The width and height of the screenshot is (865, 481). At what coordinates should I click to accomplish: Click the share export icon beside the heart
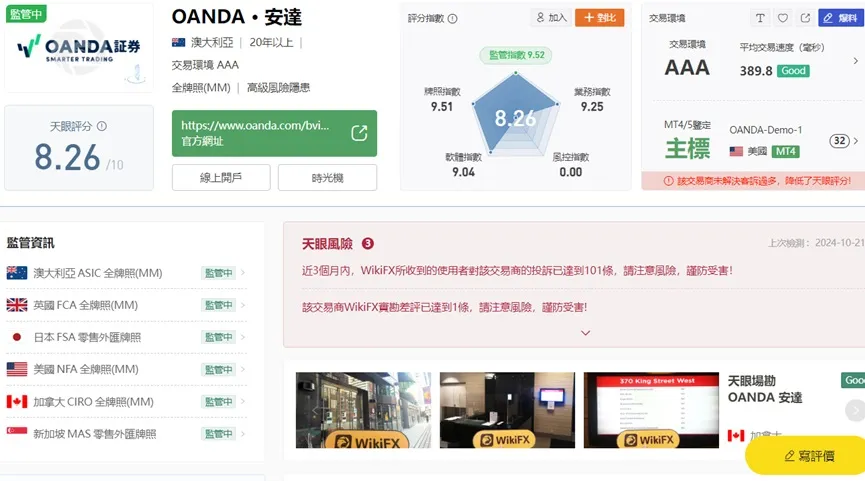805,18
